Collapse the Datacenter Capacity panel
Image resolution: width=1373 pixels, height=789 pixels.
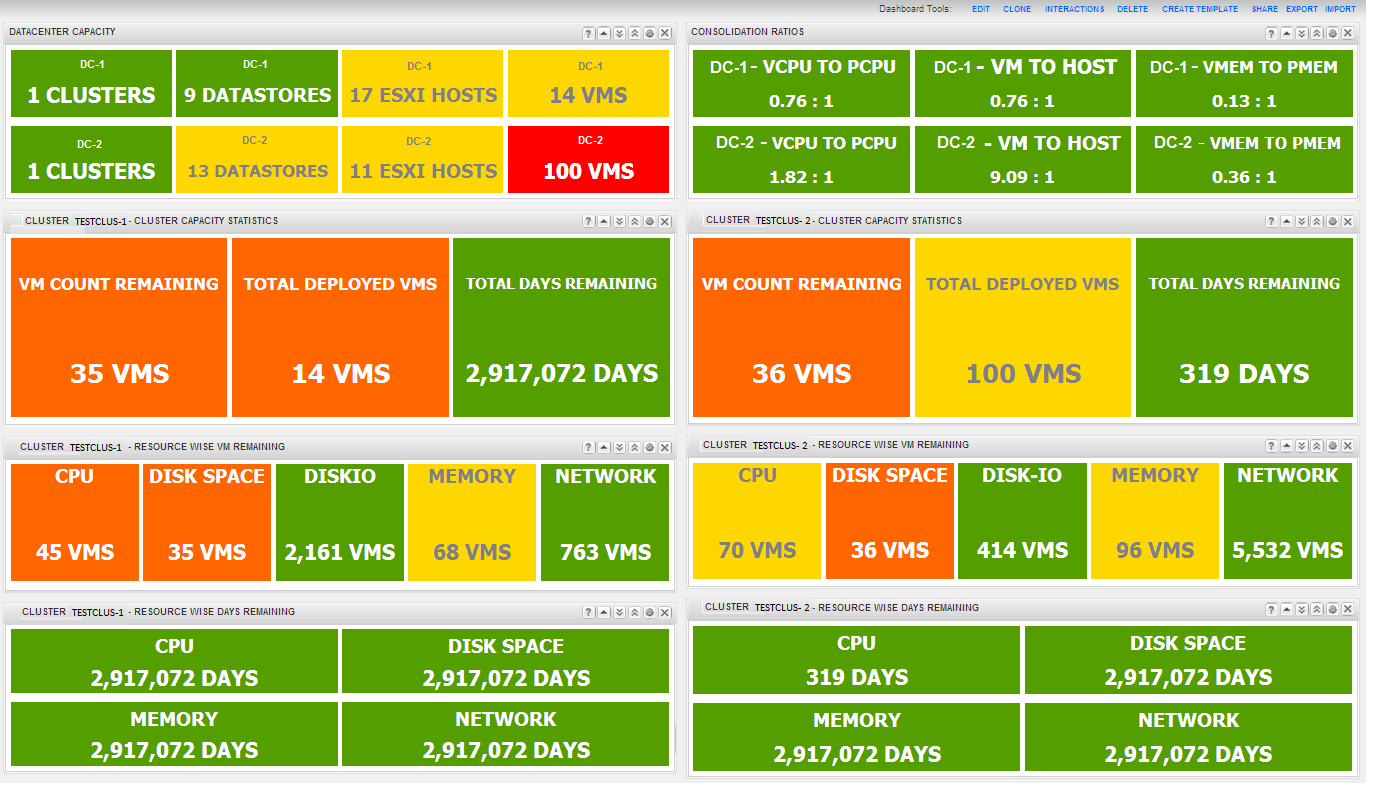tap(603, 32)
